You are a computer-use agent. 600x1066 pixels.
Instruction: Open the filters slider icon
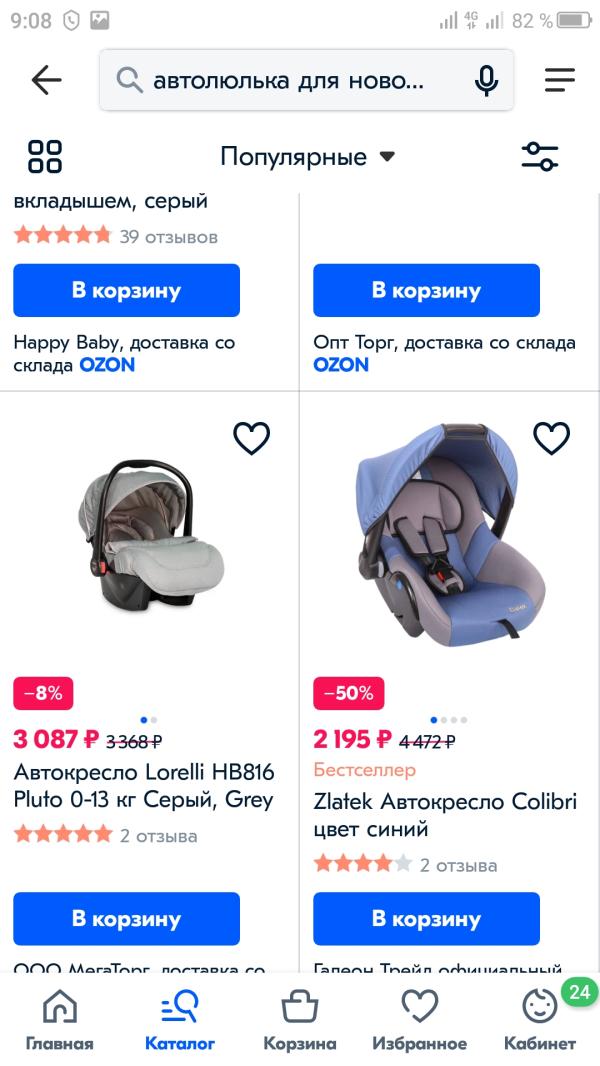point(540,156)
